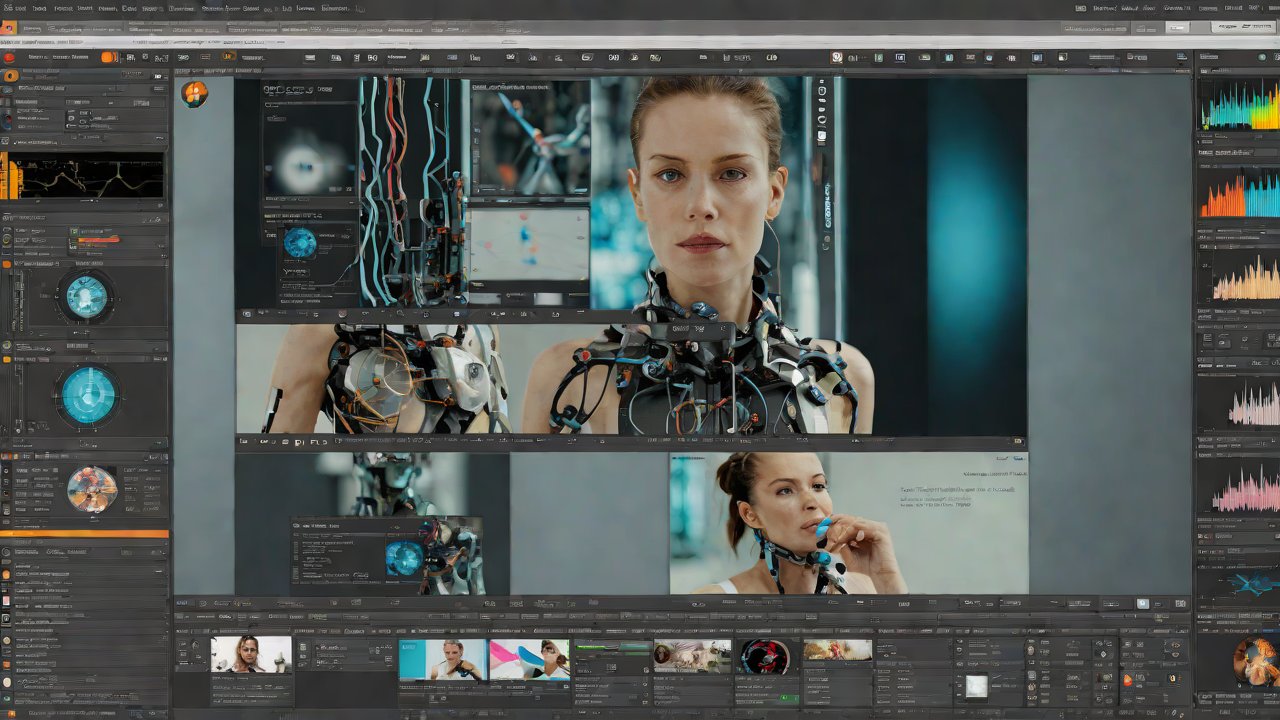Screen dimensions: 1280x720
Task: Adjust the red-orange slider in the left panel
Action: pyautogui.click(x=97, y=239)
